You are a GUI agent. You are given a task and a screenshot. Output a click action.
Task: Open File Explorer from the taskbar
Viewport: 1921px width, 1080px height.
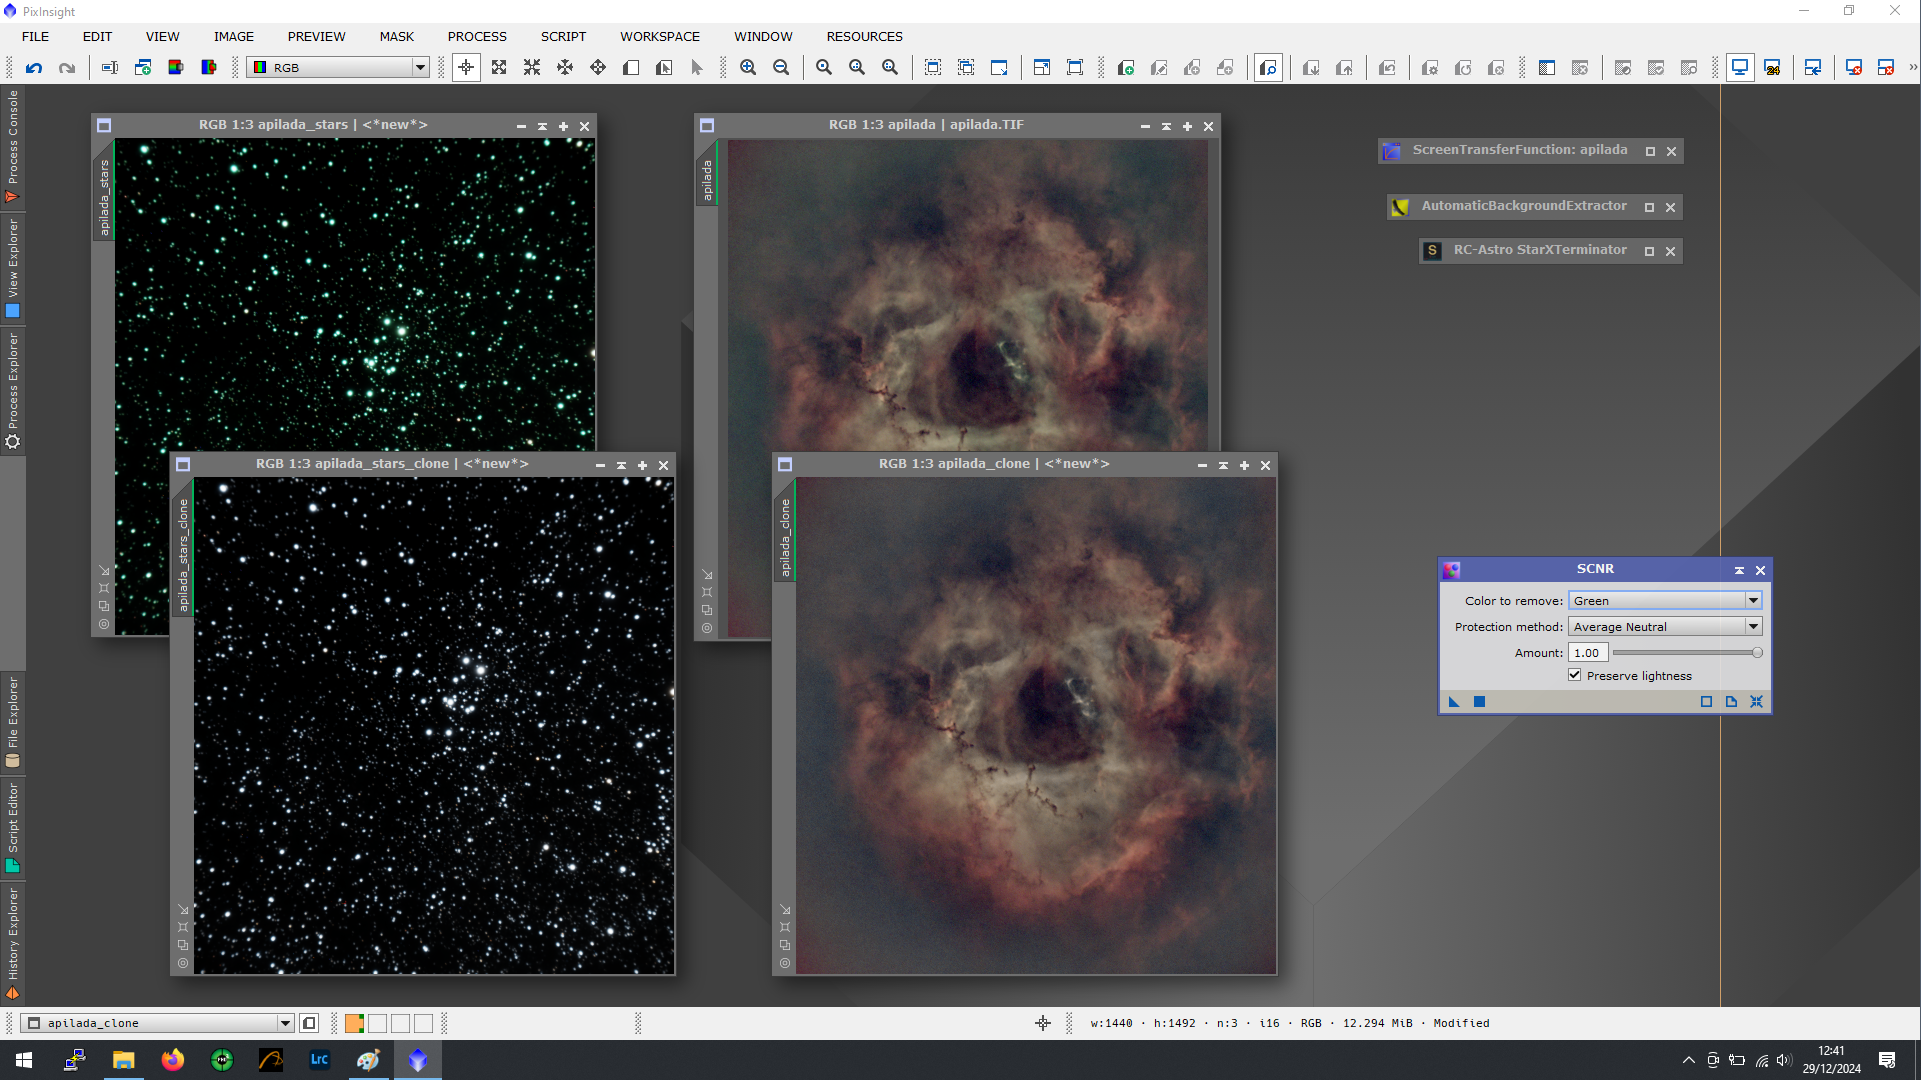click(x=124, y=1060)
